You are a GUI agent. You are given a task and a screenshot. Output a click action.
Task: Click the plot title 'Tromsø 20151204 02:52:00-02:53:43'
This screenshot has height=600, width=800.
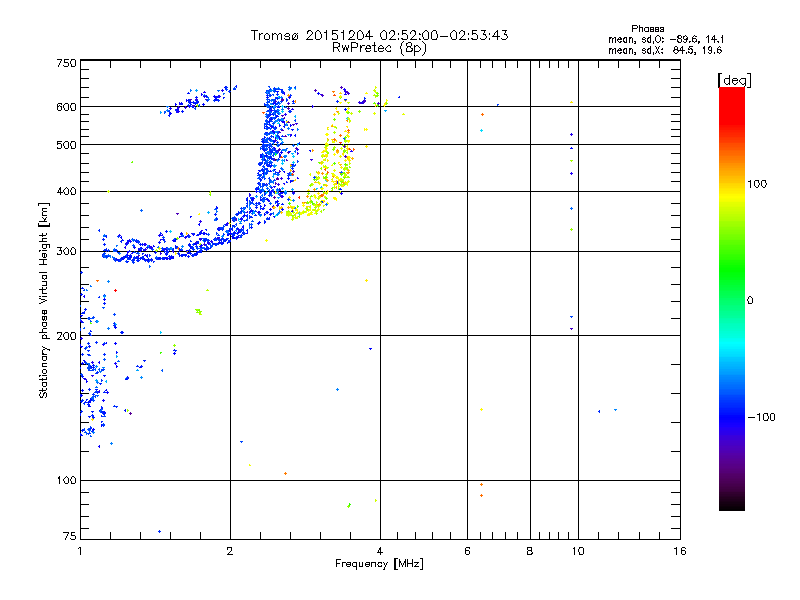[379, 35]
